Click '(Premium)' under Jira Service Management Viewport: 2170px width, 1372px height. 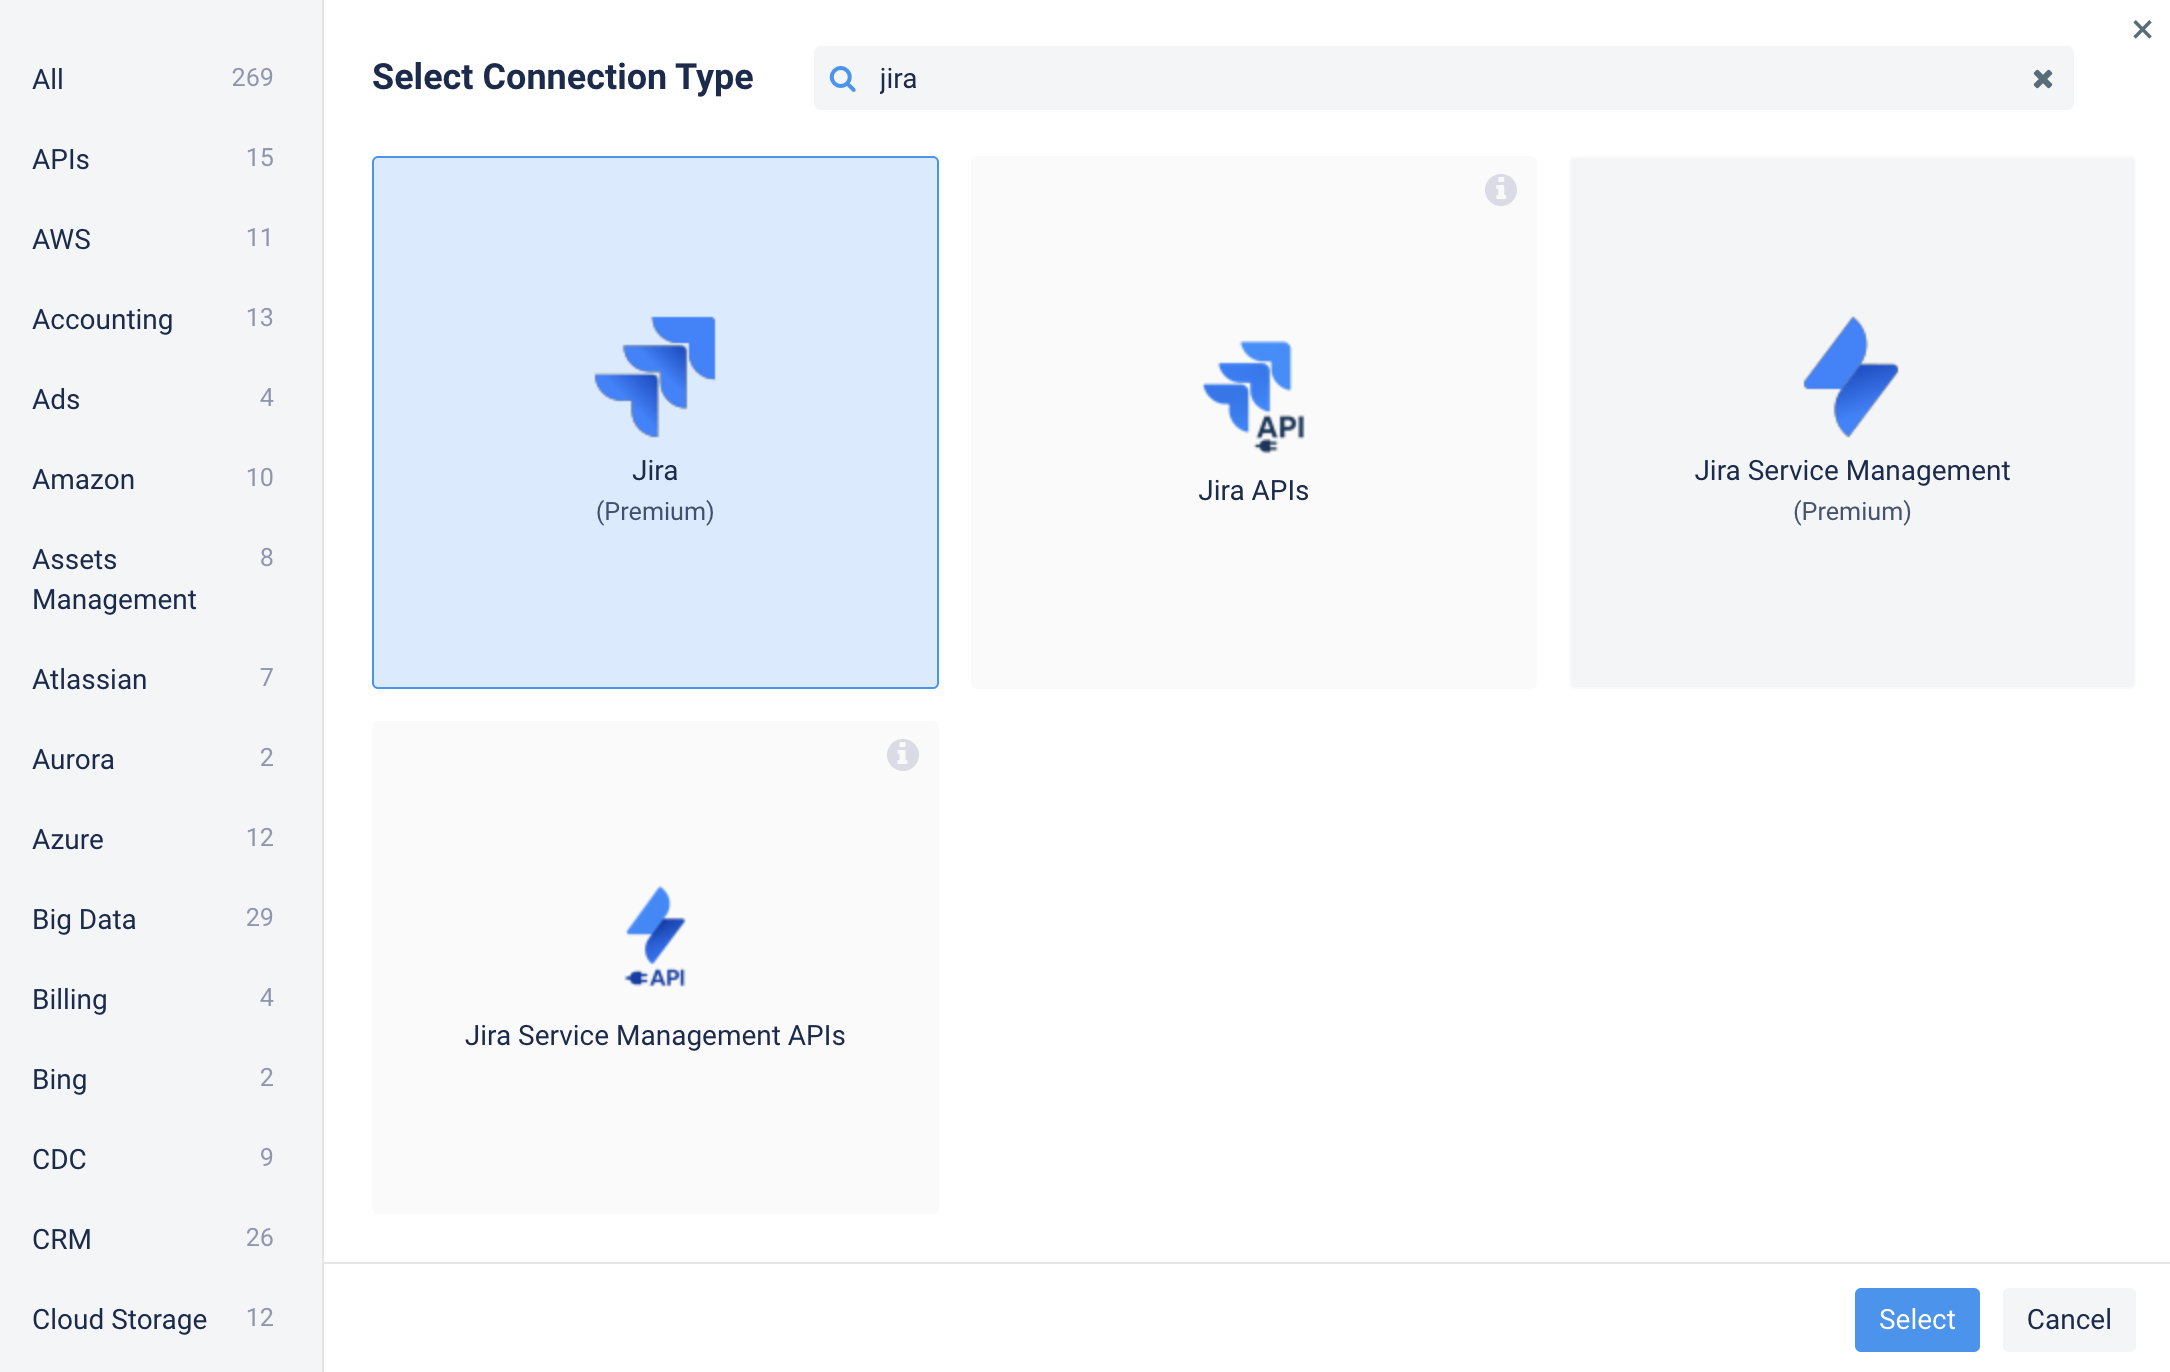(1852, 511)
